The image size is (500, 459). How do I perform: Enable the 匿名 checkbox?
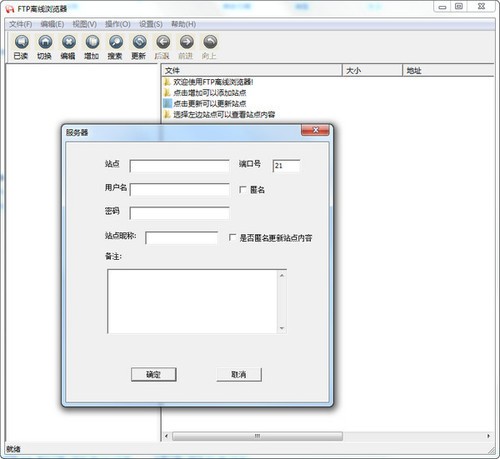243,190
